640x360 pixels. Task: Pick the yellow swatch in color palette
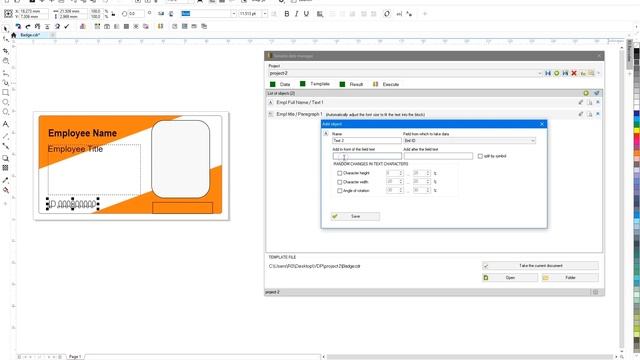pyautogui.click(x=636, y=131)
